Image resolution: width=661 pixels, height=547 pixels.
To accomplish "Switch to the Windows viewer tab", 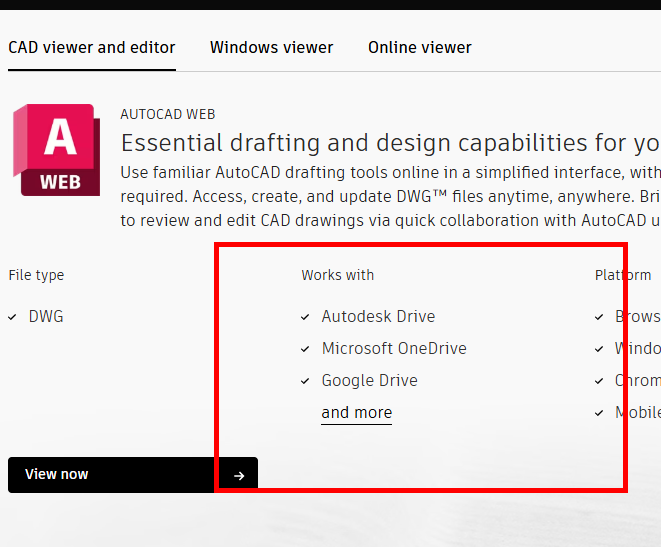I will click(271, 48).
